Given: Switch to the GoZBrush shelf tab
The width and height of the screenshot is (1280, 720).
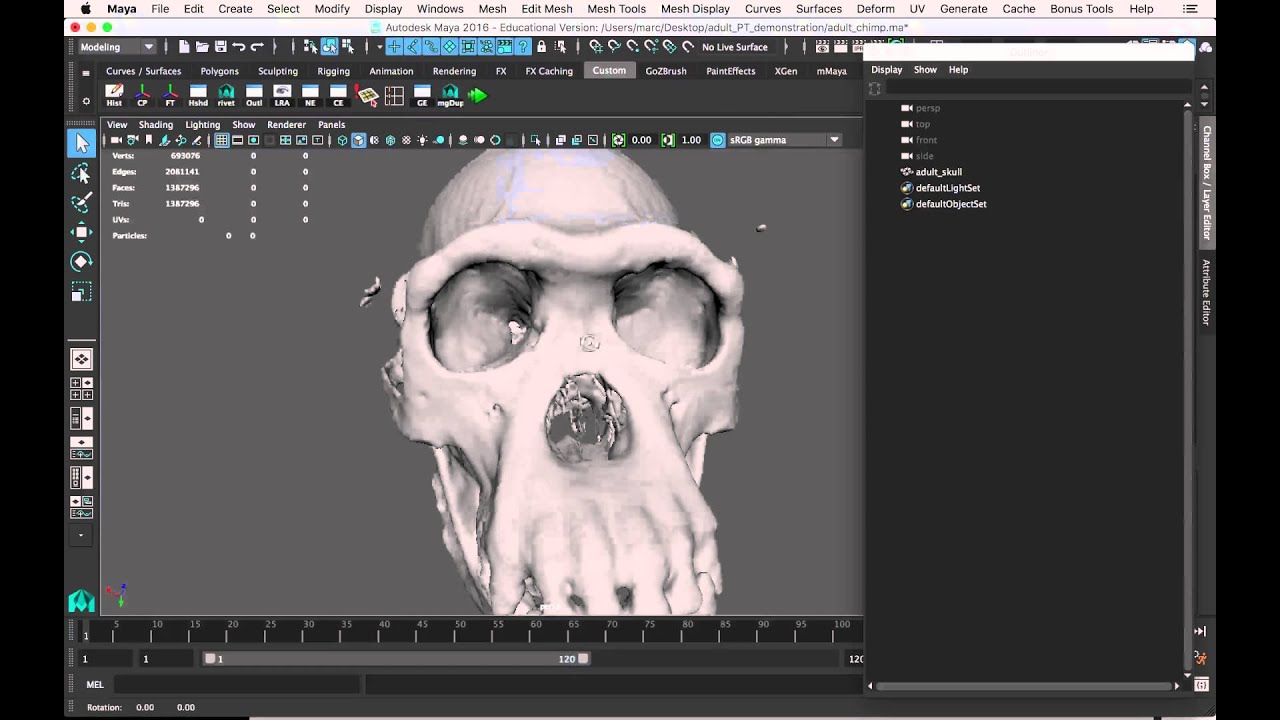Looking at the screenshot, I should [x=666, y=72].
